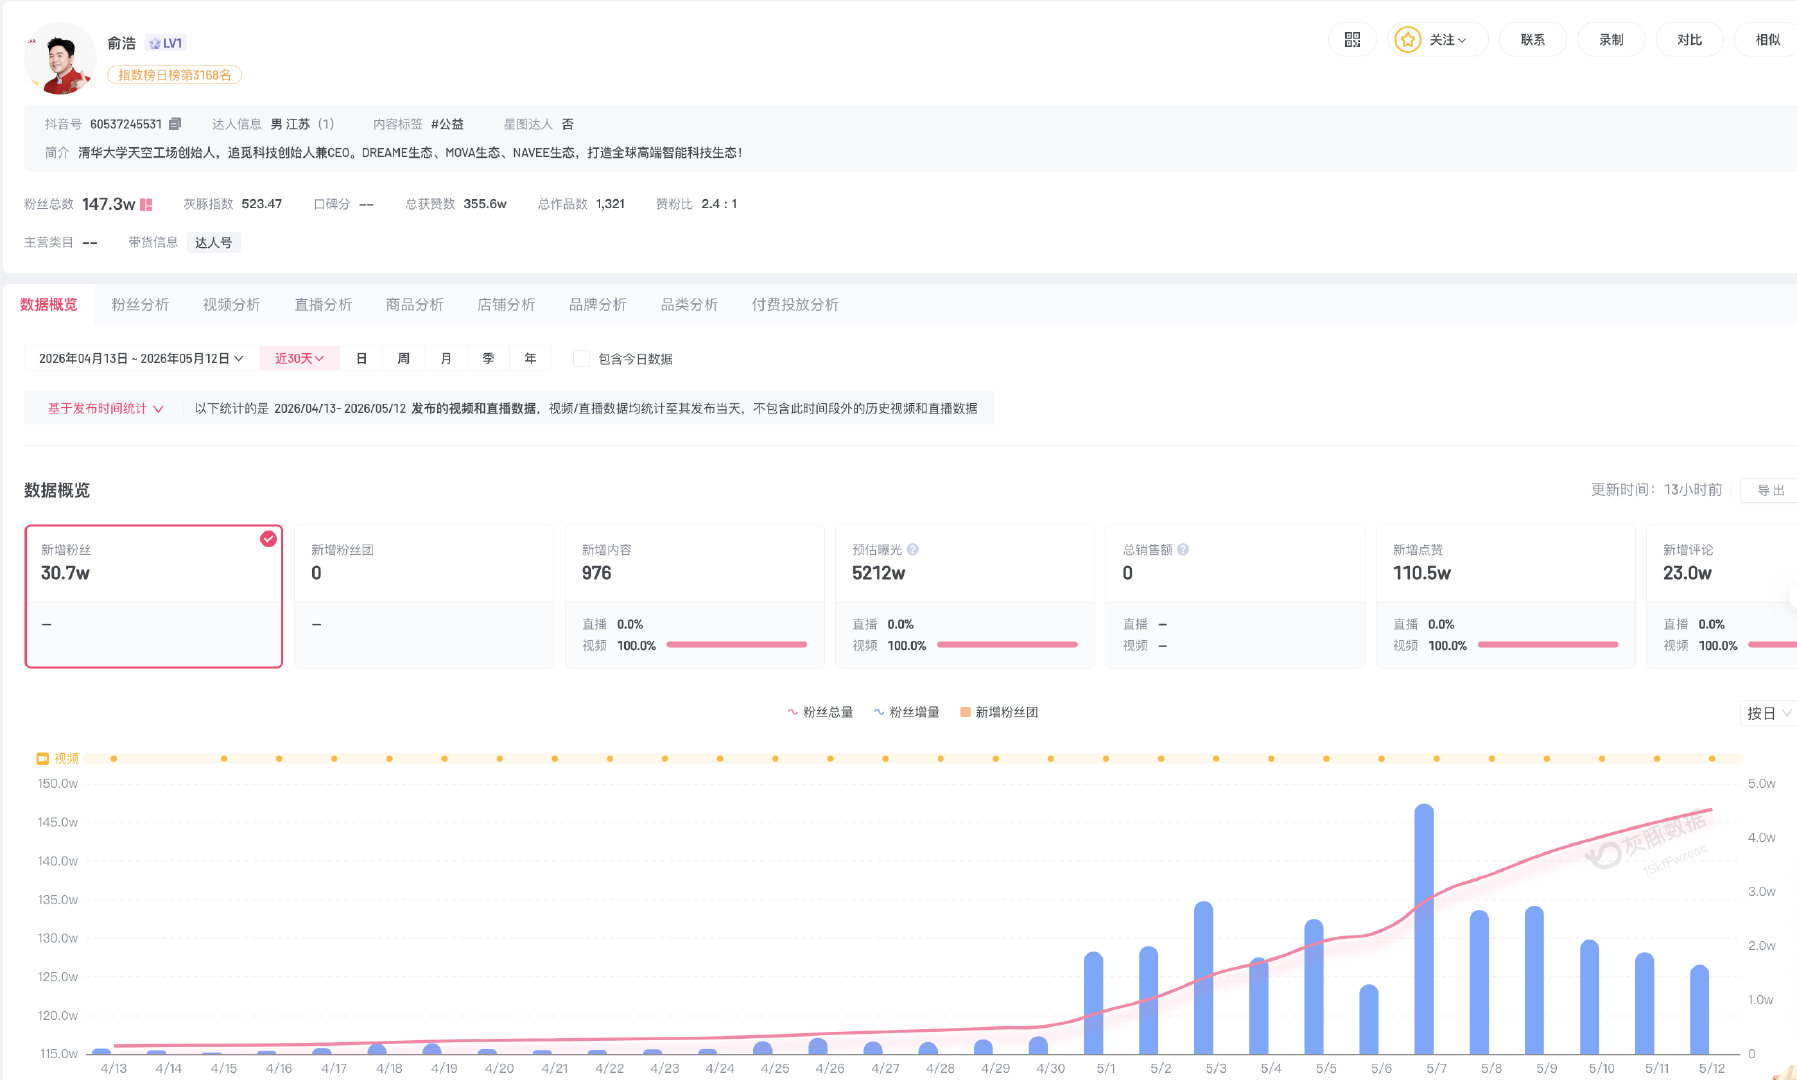The height and width of the screenshot is (1080, 1797).
Task: Click the 录制 button
Action: (x=1611, y=40)
